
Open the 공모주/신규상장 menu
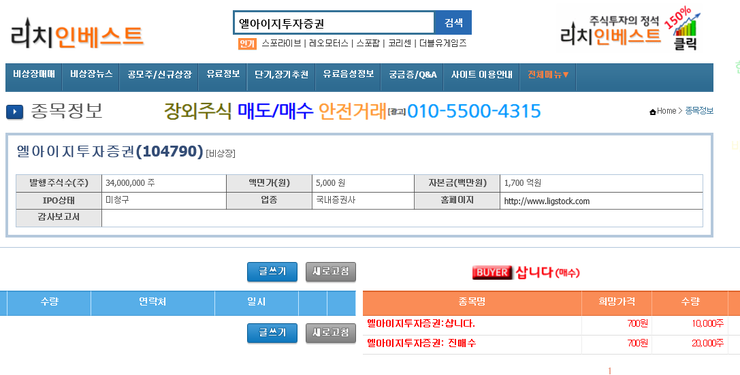(159, 75)
